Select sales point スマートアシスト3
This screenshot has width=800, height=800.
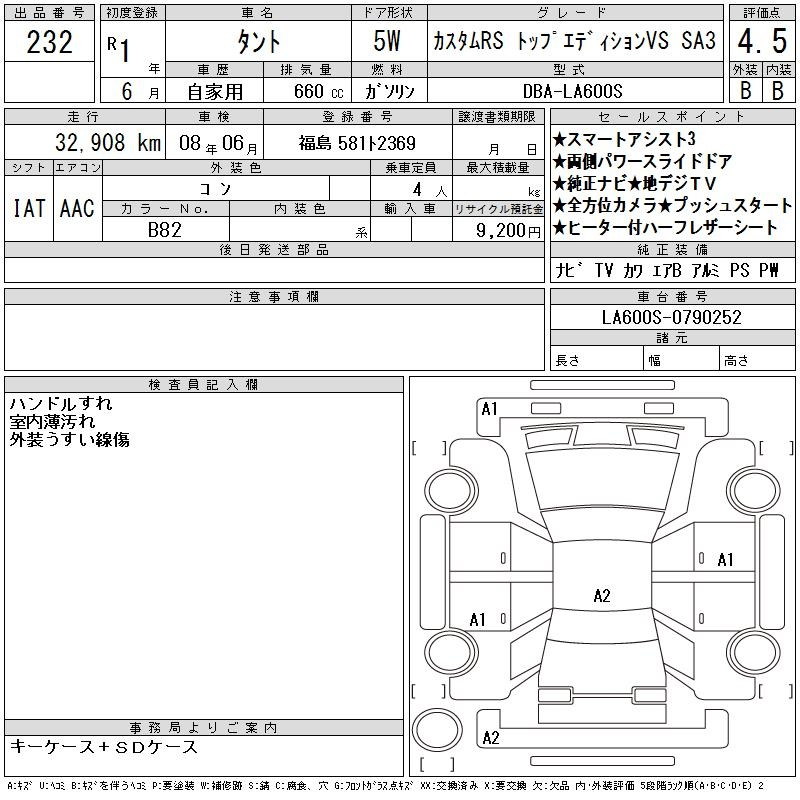click(x=624, y=139)
